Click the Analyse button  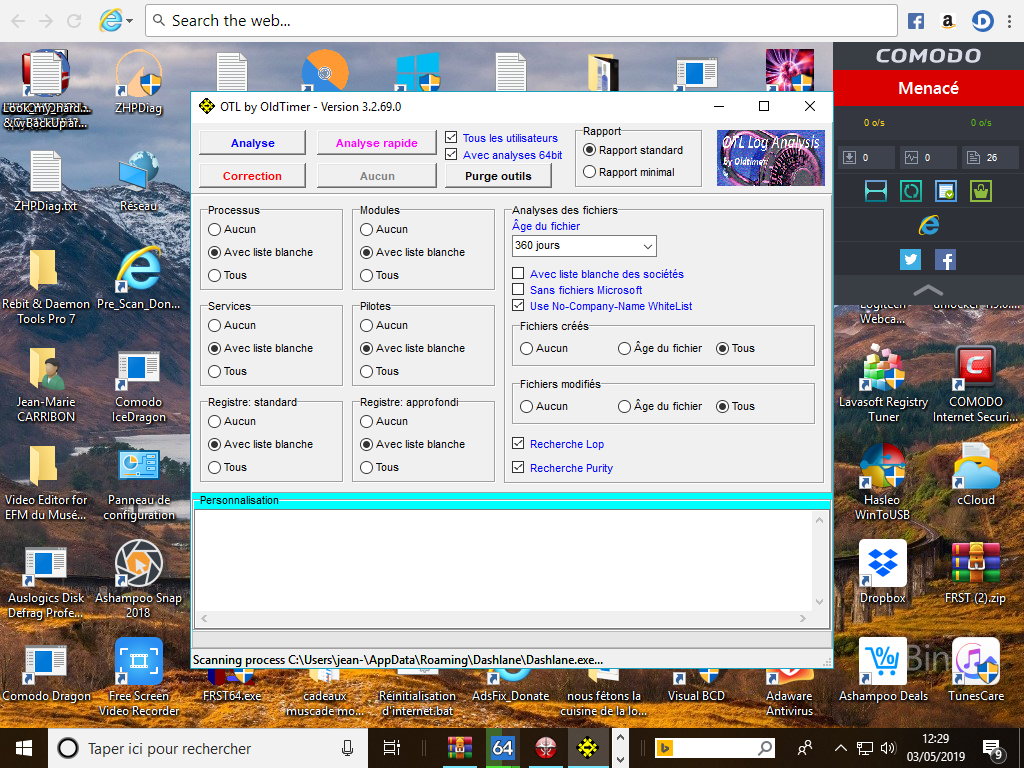(252, 143)
